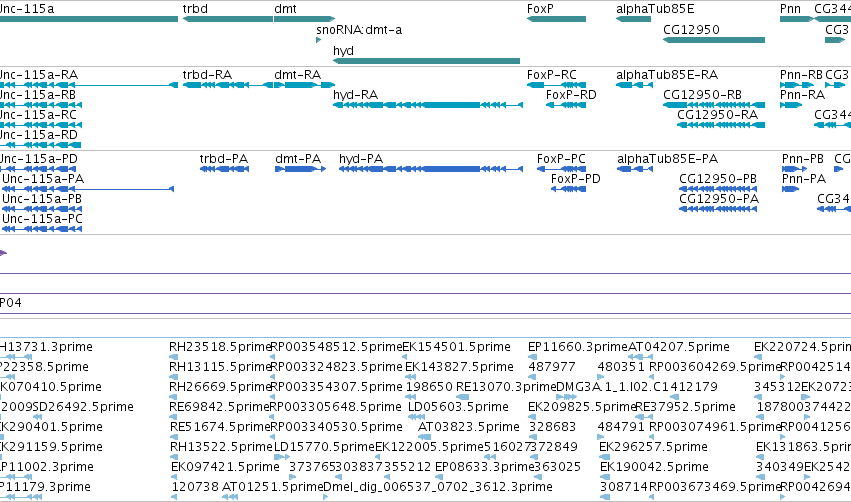Viewport: 851px width, 502px height.
Task: Select the 487977 feature label
Action: [552, 367]
